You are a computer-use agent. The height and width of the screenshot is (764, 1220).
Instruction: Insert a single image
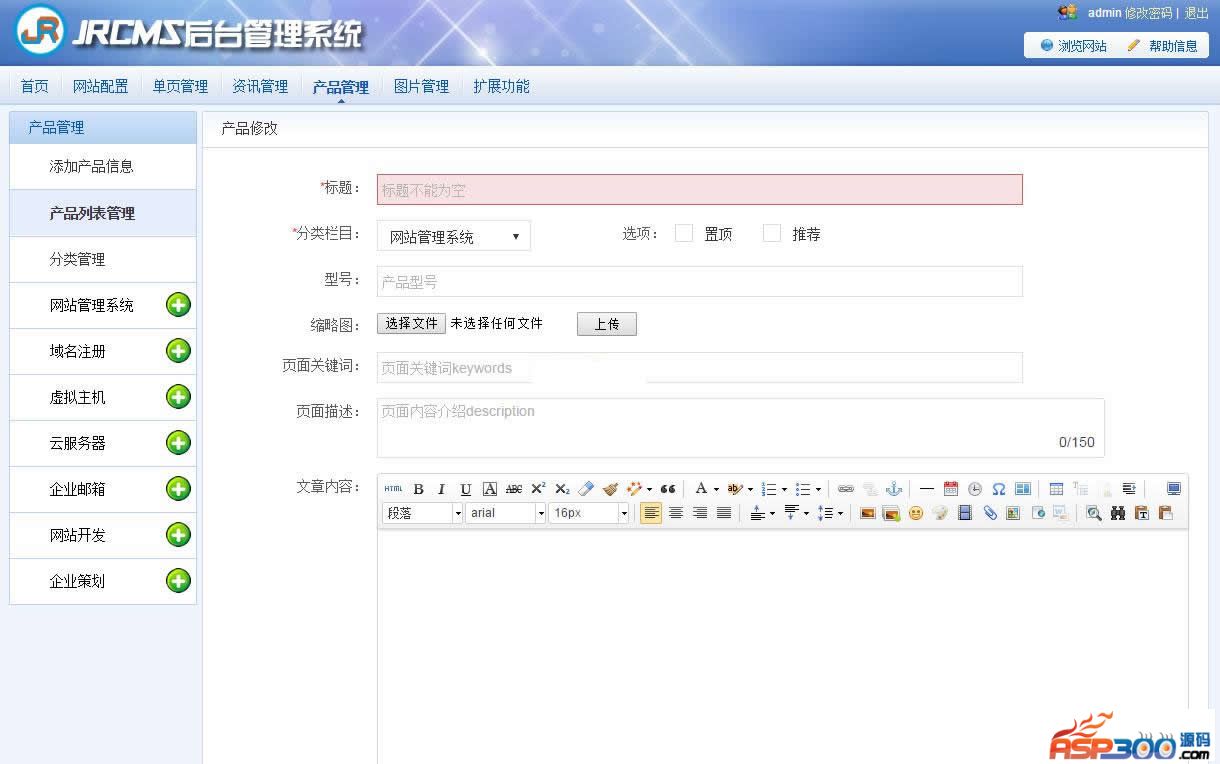tap(868, 513)
